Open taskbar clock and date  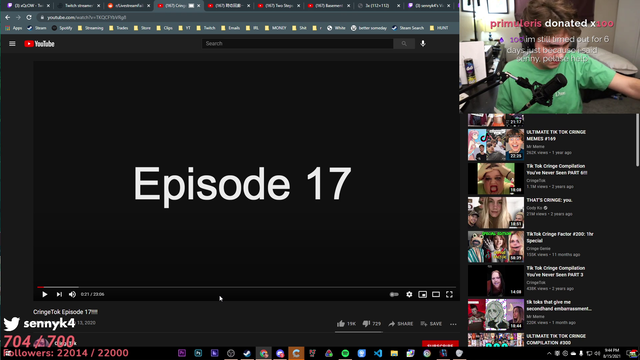pos(612,353)
